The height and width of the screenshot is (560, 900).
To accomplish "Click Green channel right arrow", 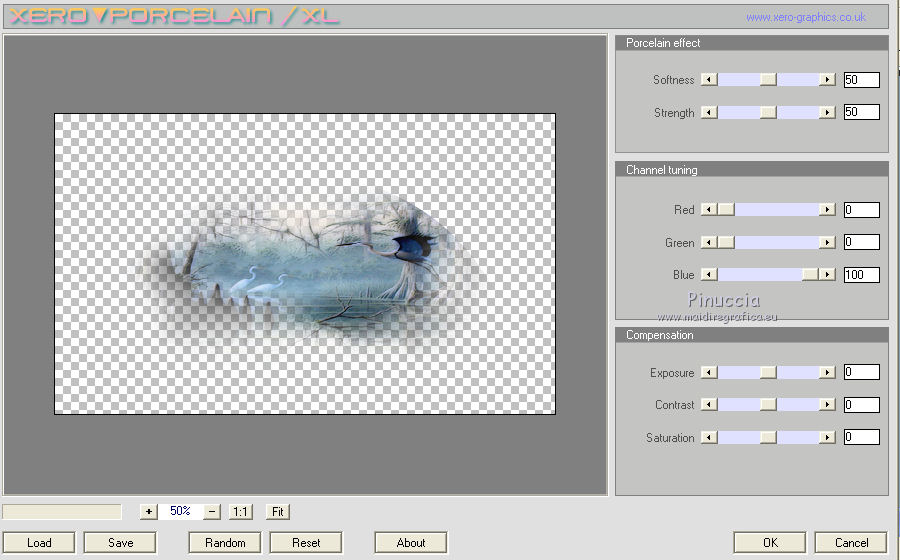I will pyautogui.click(x=827, y=242).
